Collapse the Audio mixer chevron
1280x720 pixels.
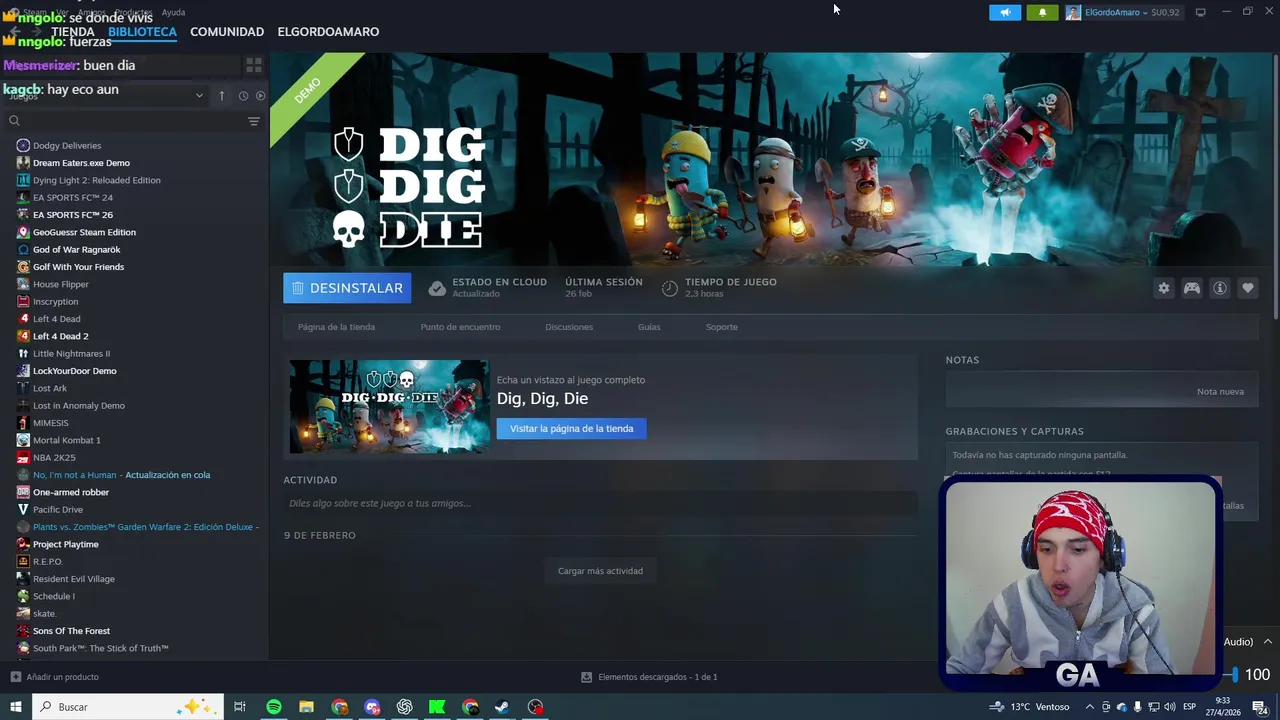(1267, 642)
